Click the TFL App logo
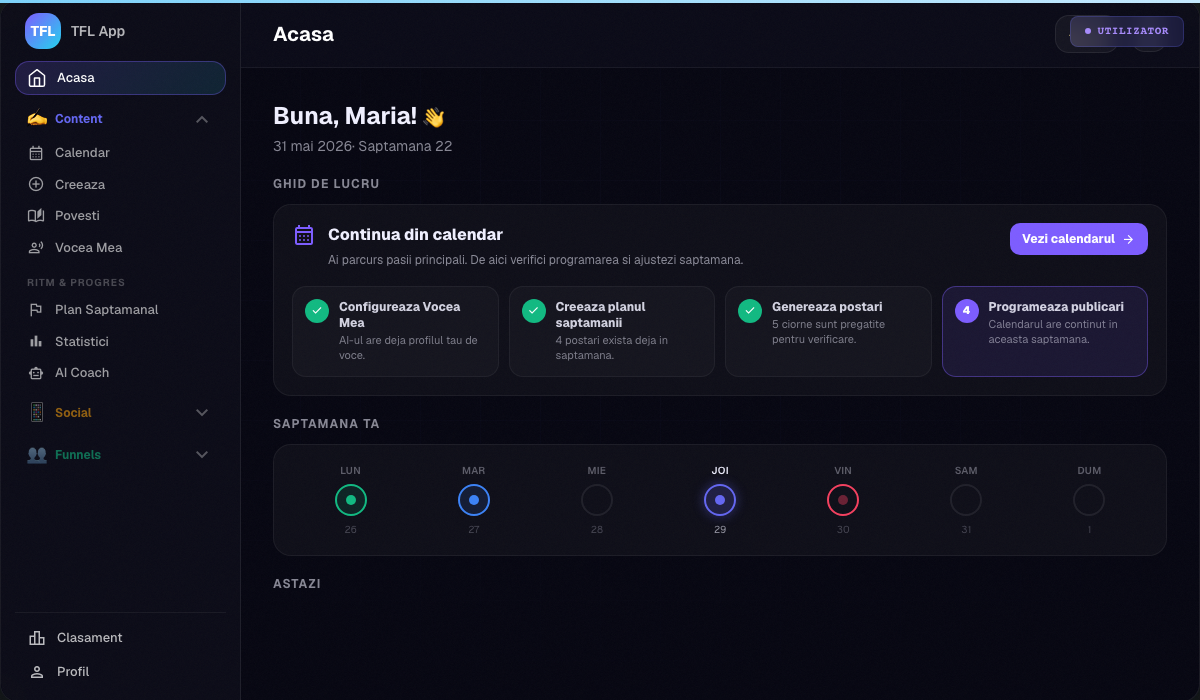1200x700 pixels. click(43, 31)
